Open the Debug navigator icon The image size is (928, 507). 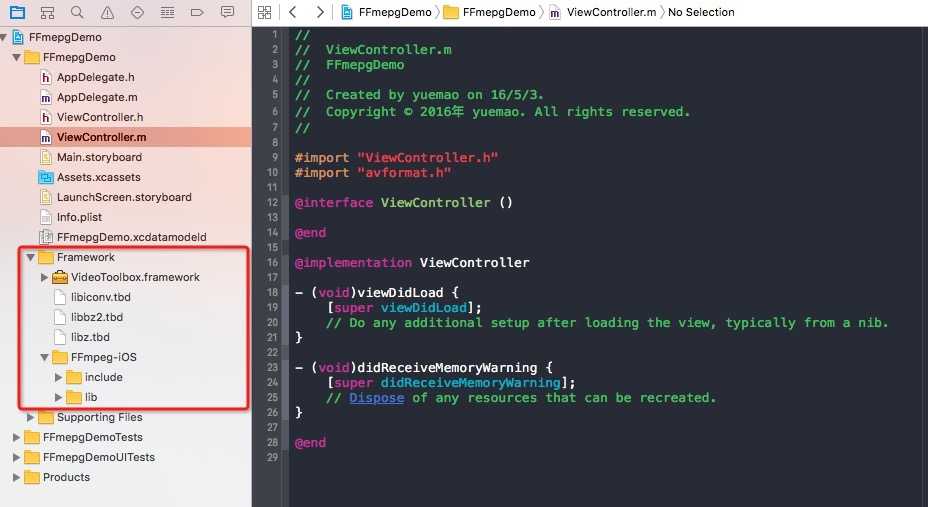click(x=167, y=12)
